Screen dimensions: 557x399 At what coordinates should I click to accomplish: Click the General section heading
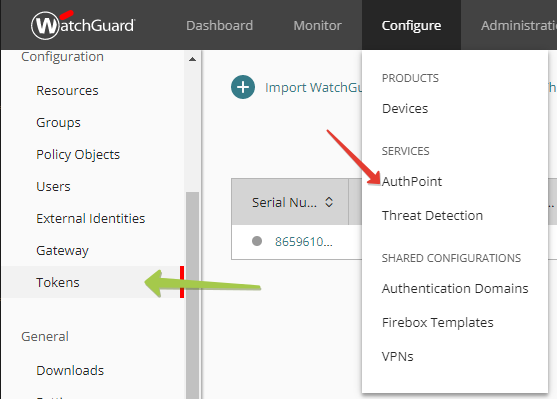pyautogui.click(x=45, y=336)
